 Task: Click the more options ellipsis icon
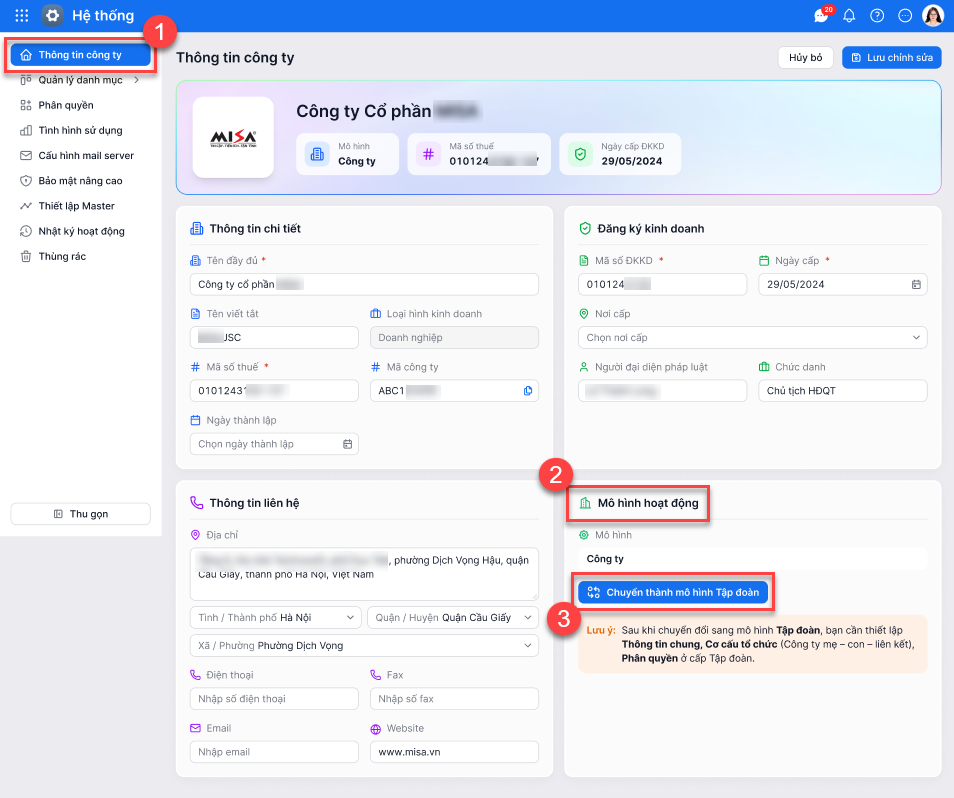905,16
